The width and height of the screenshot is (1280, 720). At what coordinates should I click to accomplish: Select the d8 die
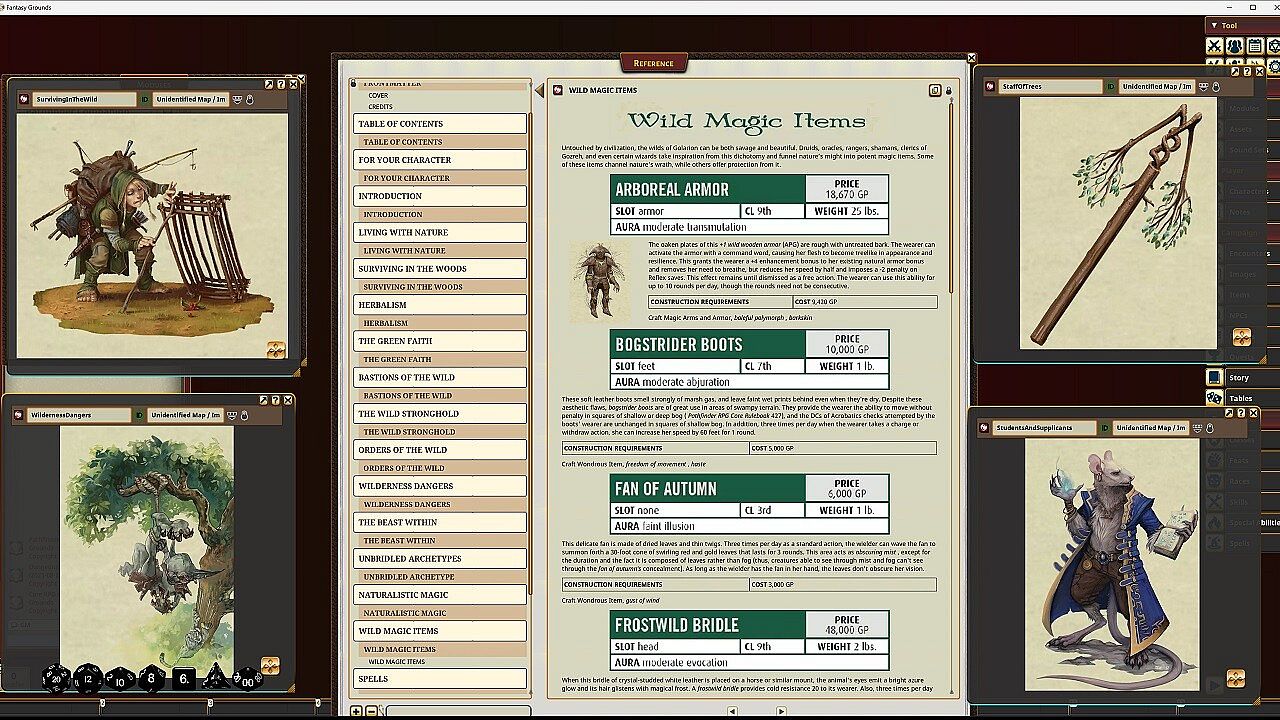tap(151, 679)
